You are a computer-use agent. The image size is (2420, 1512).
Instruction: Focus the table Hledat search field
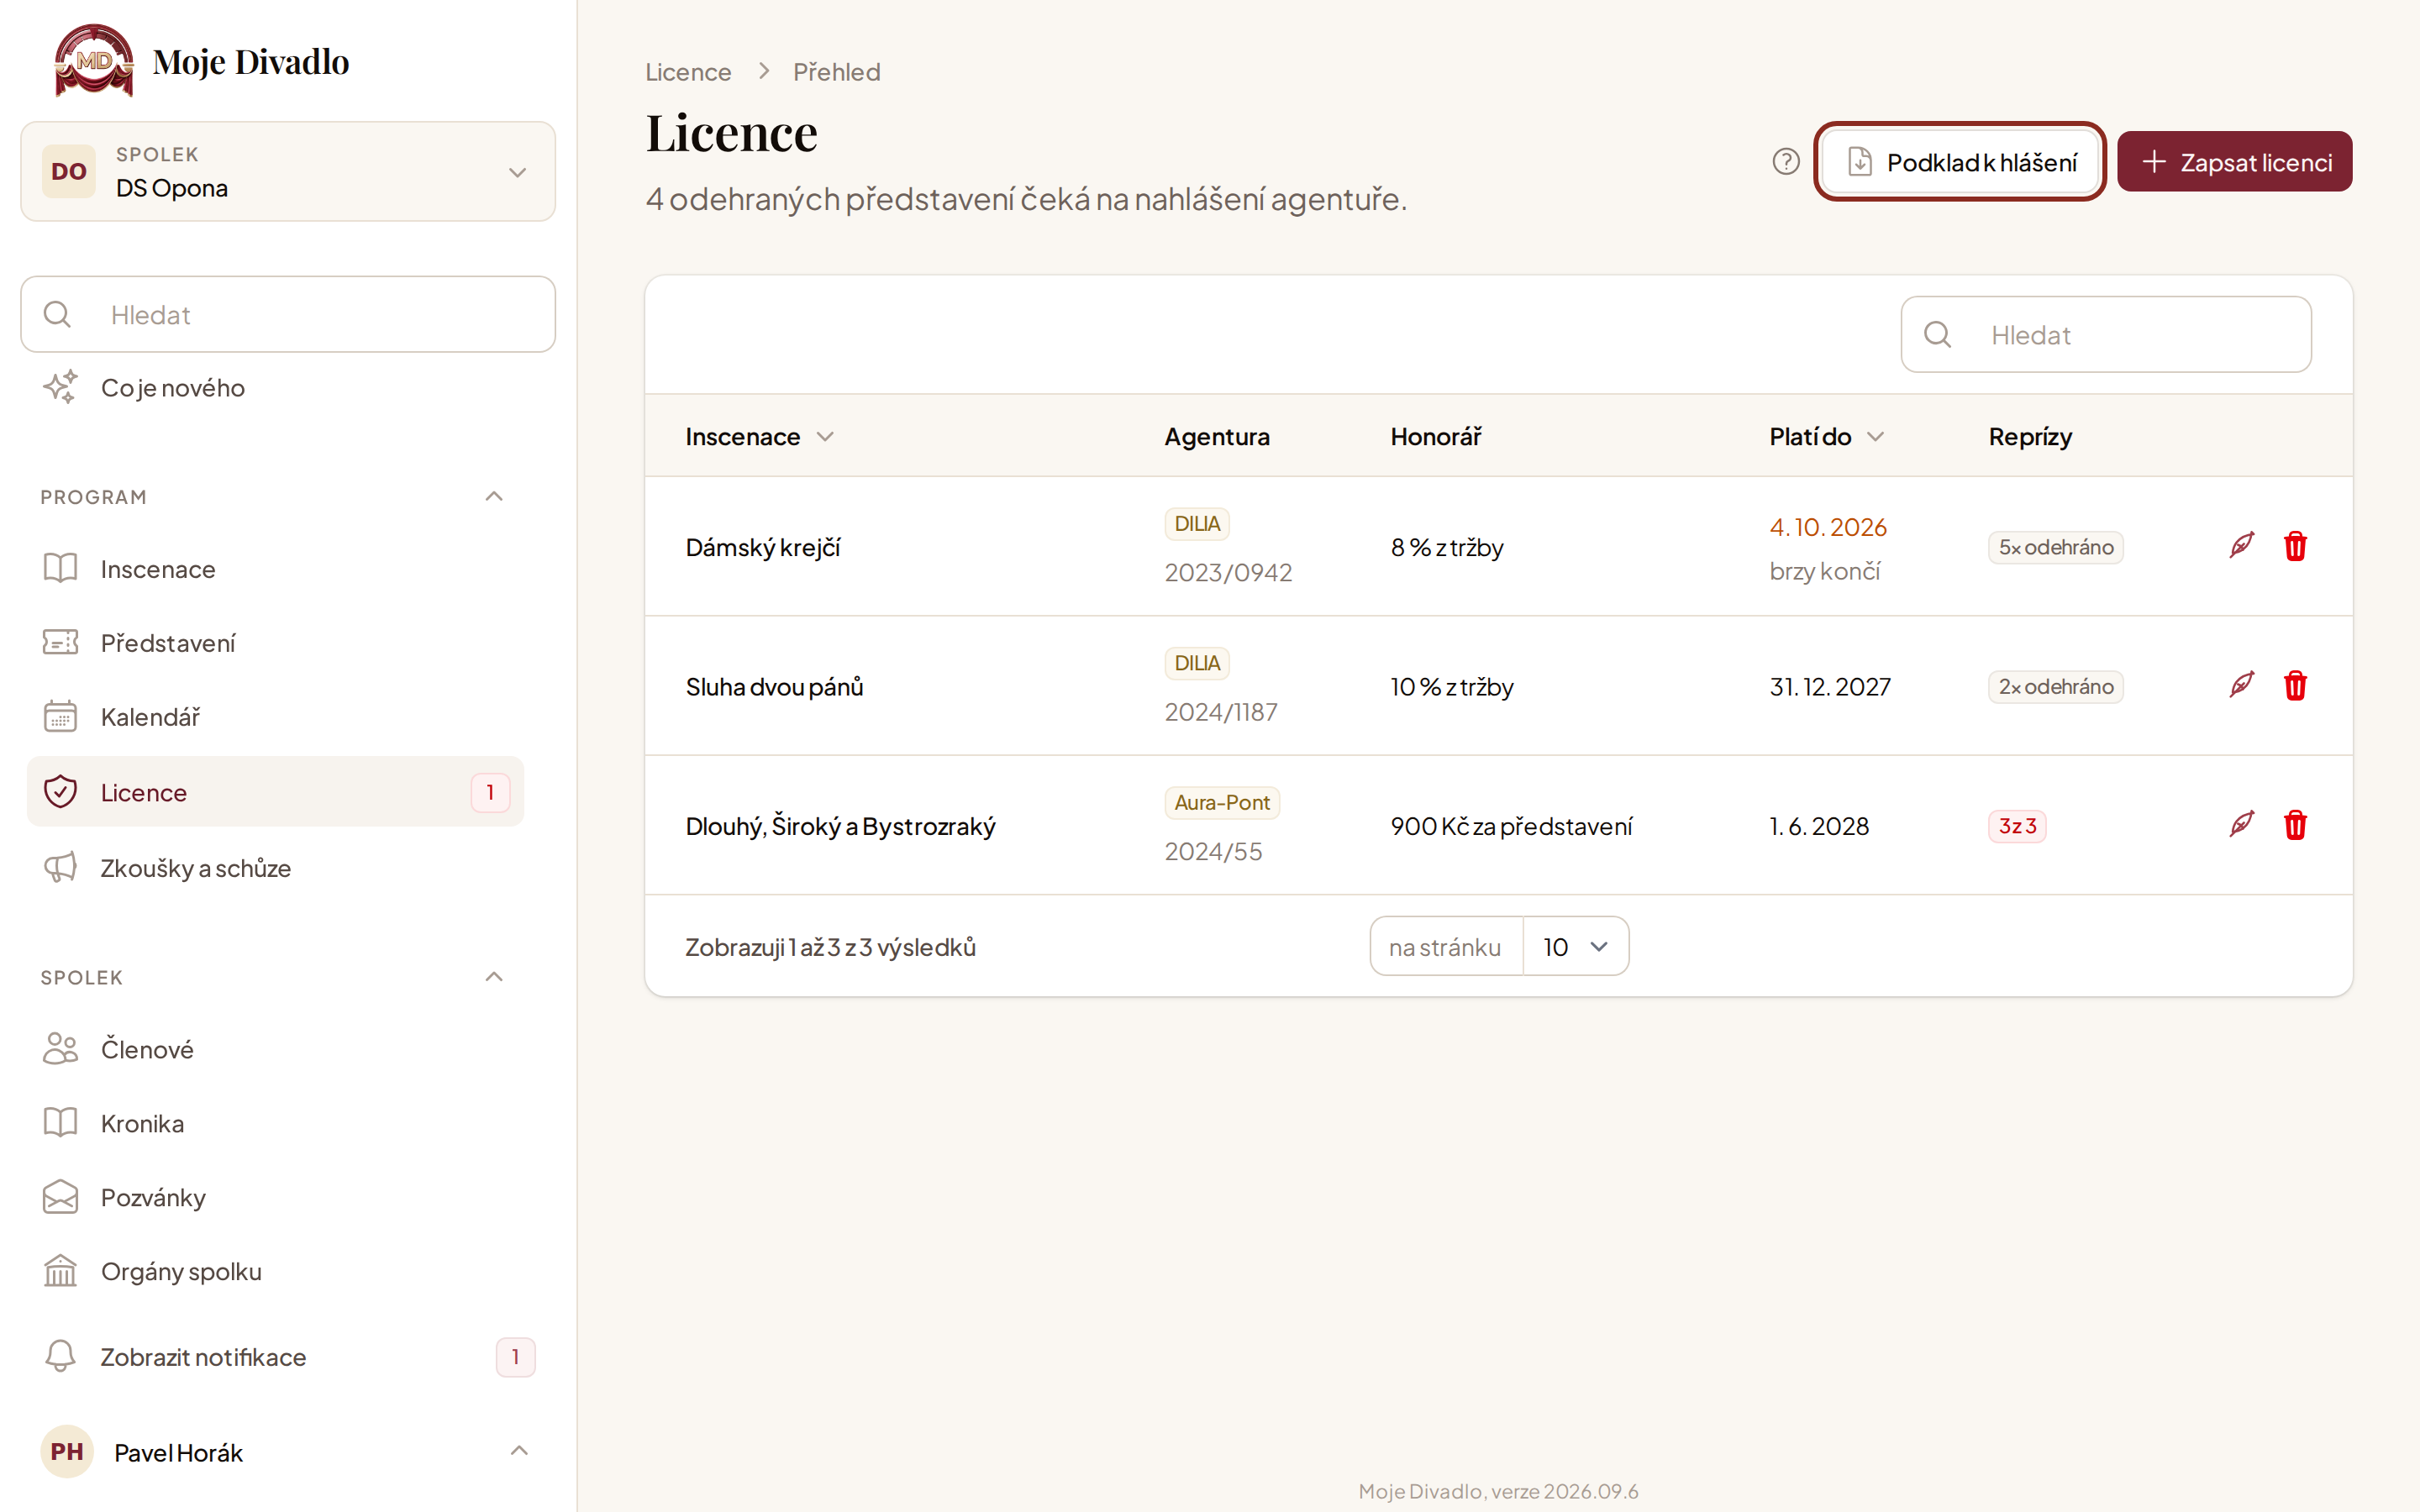tap(2106, 334)
